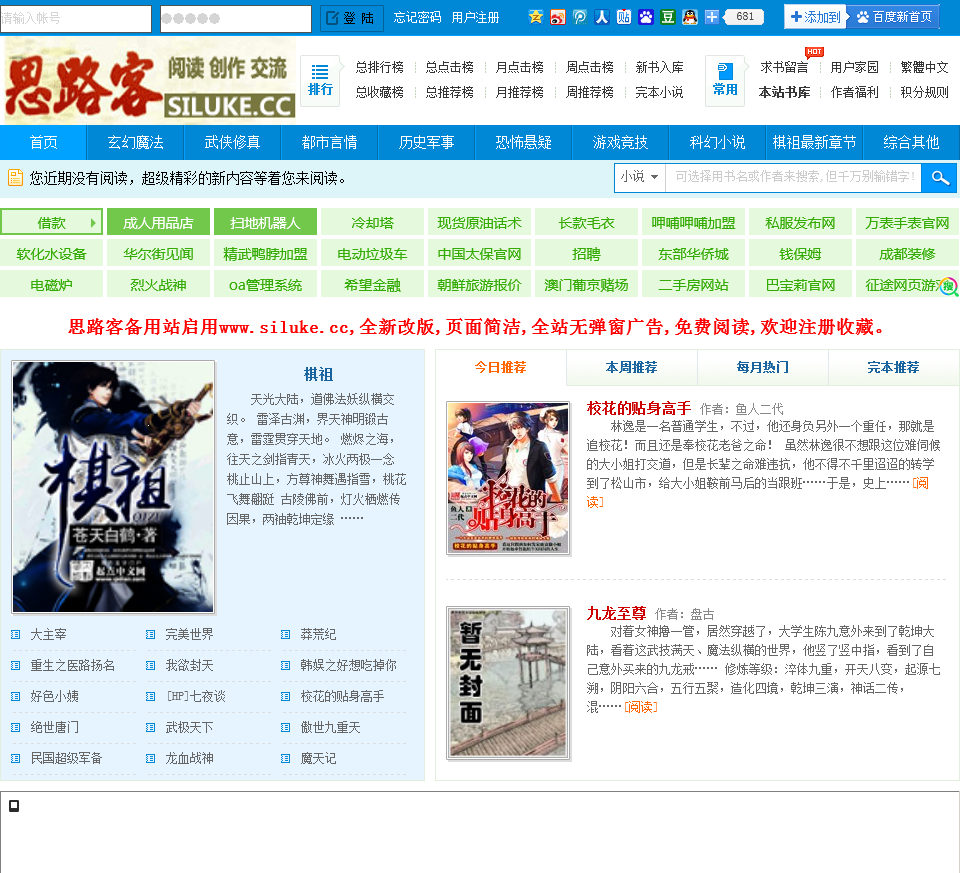Open 都市言情 category
The height and width of the screenshot is (873, 960).
point(329,143)
